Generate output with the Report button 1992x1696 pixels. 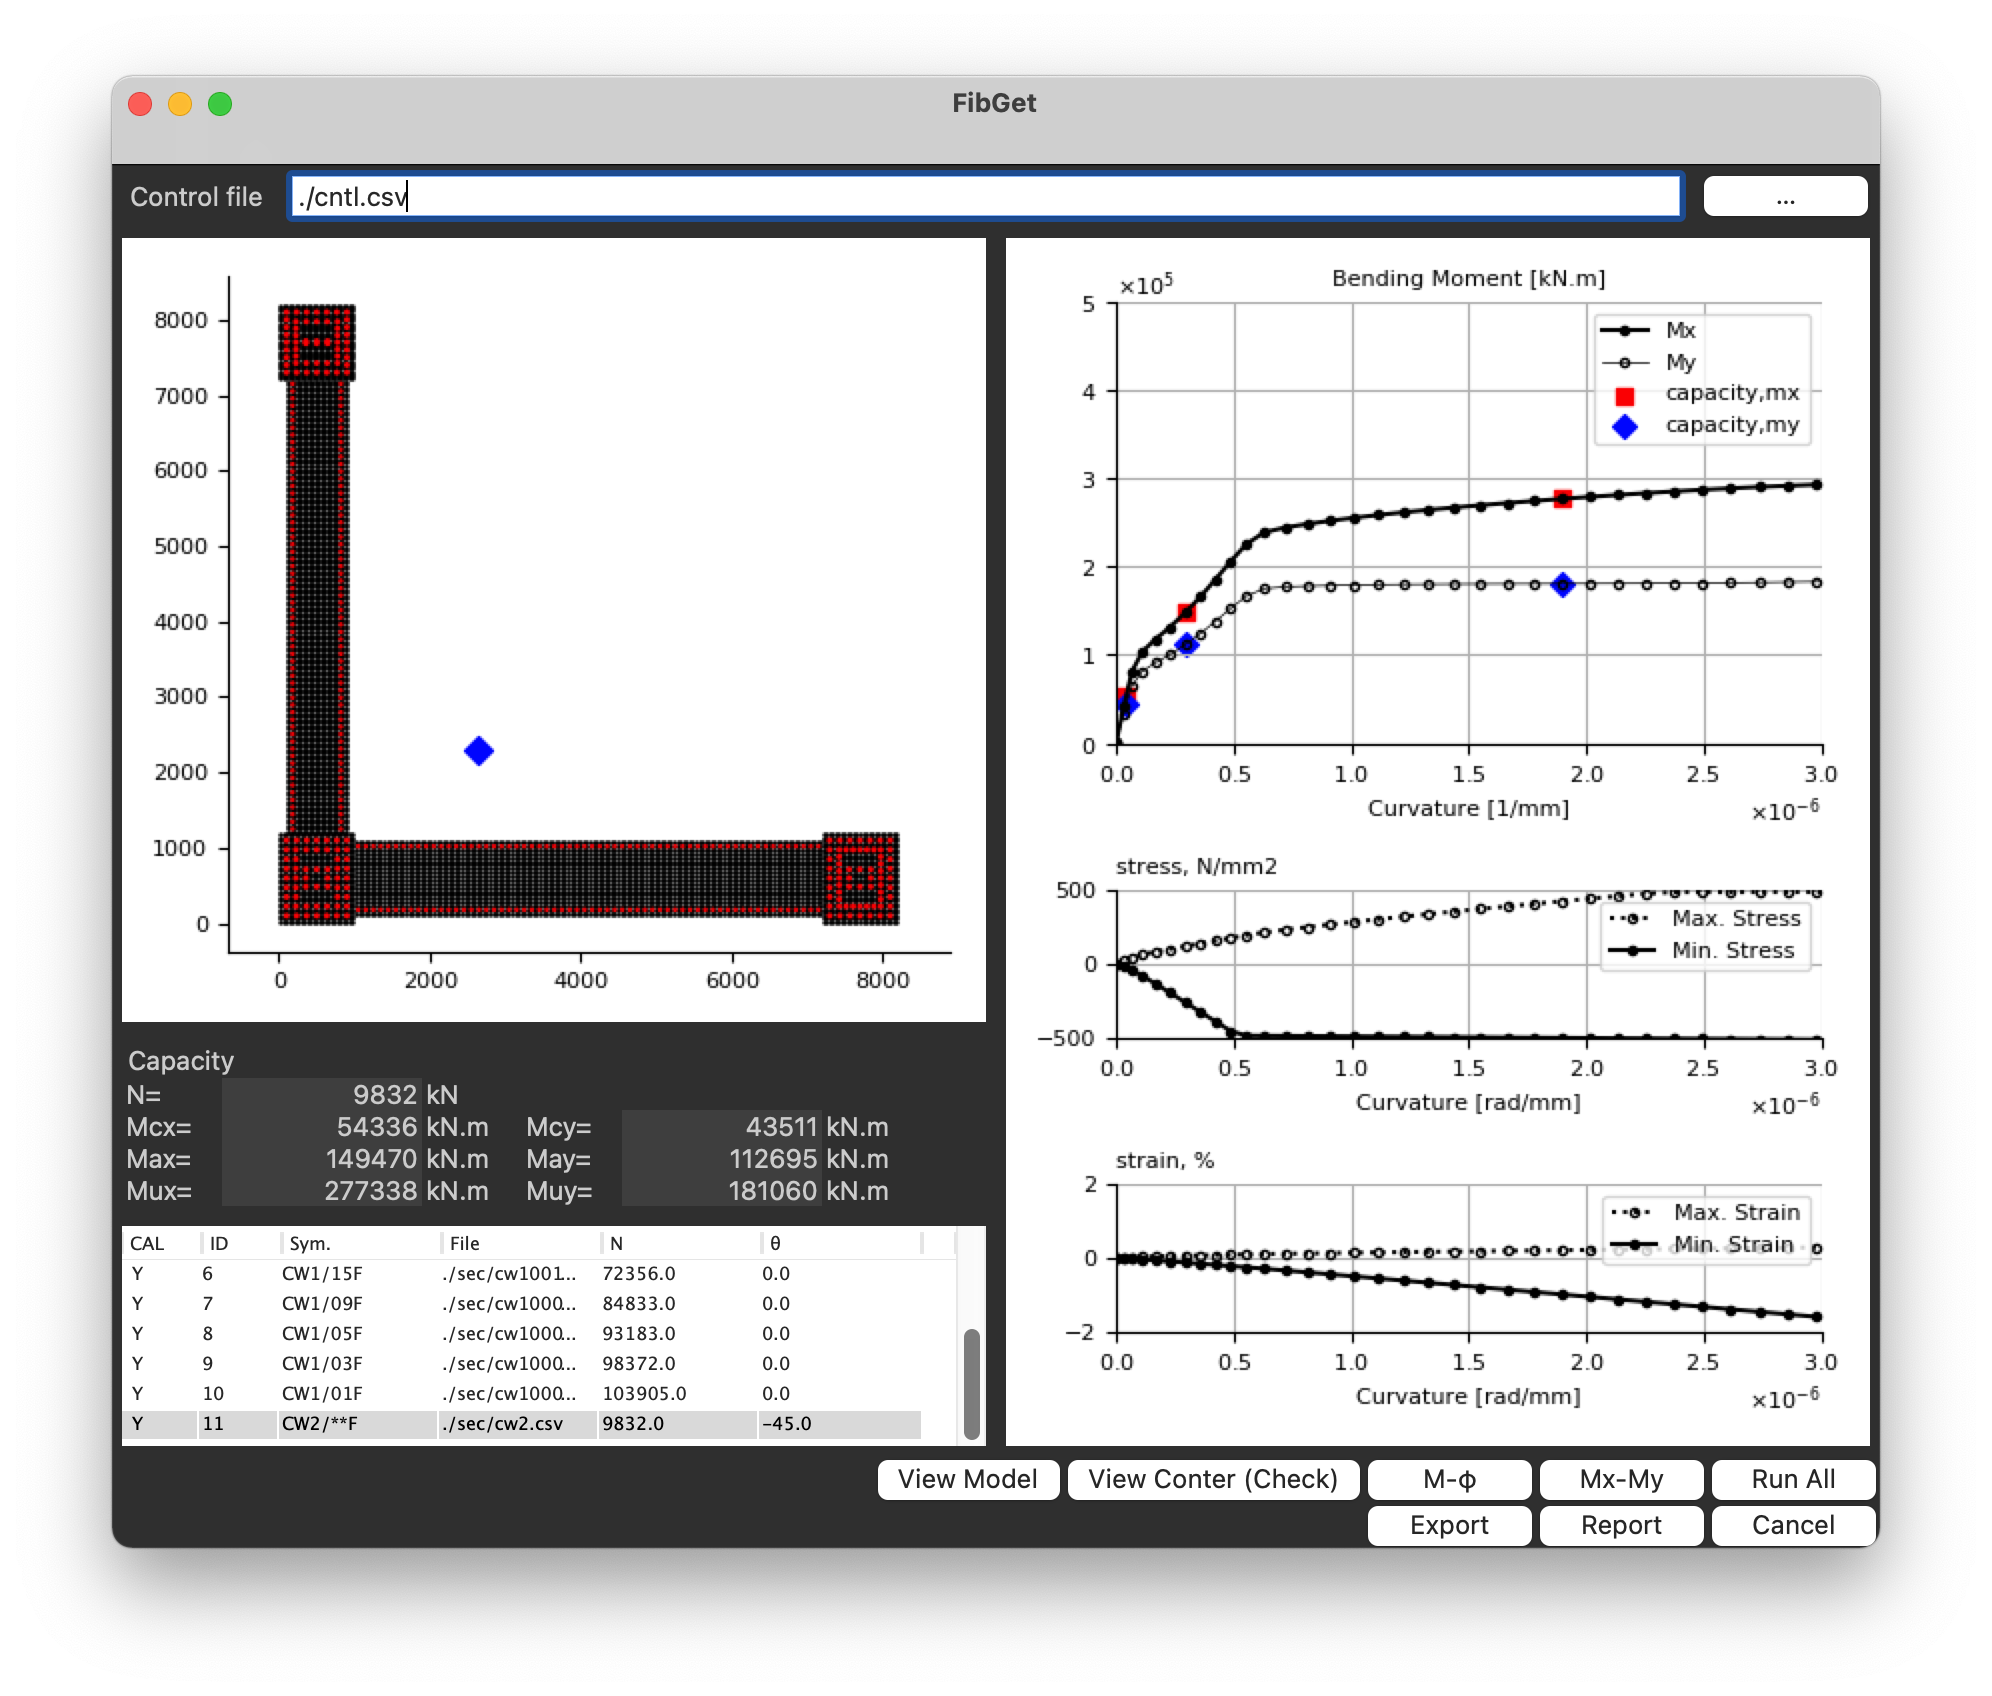1621,1525
